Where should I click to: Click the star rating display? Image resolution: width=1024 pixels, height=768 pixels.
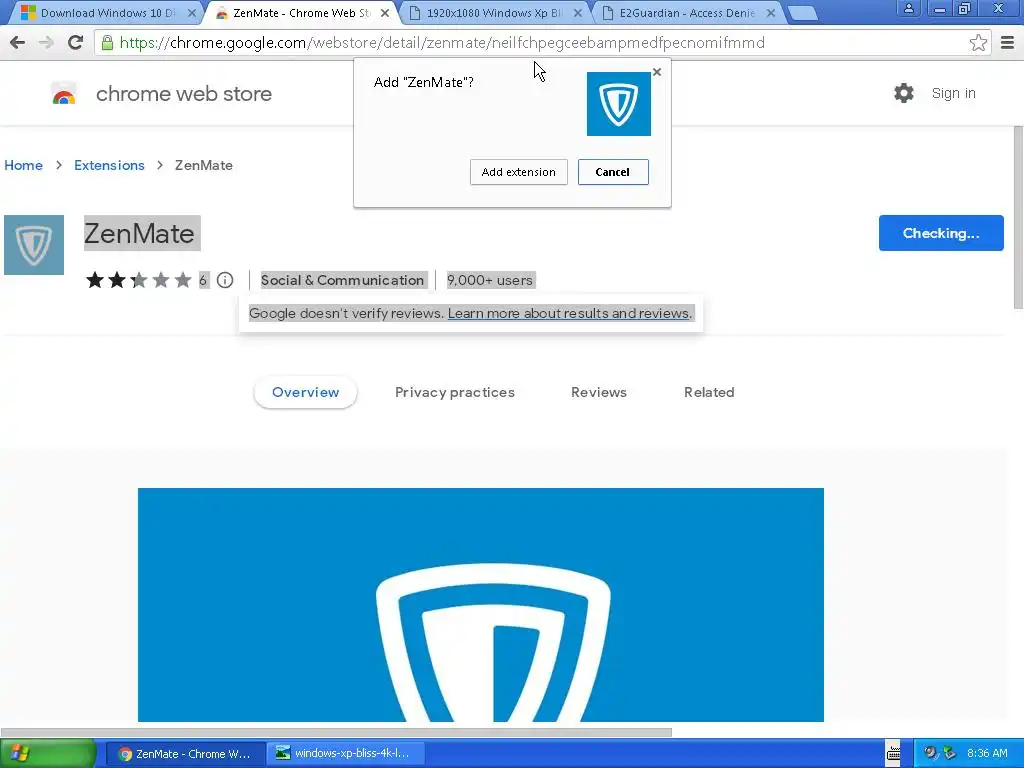click(x=138, y=280)
